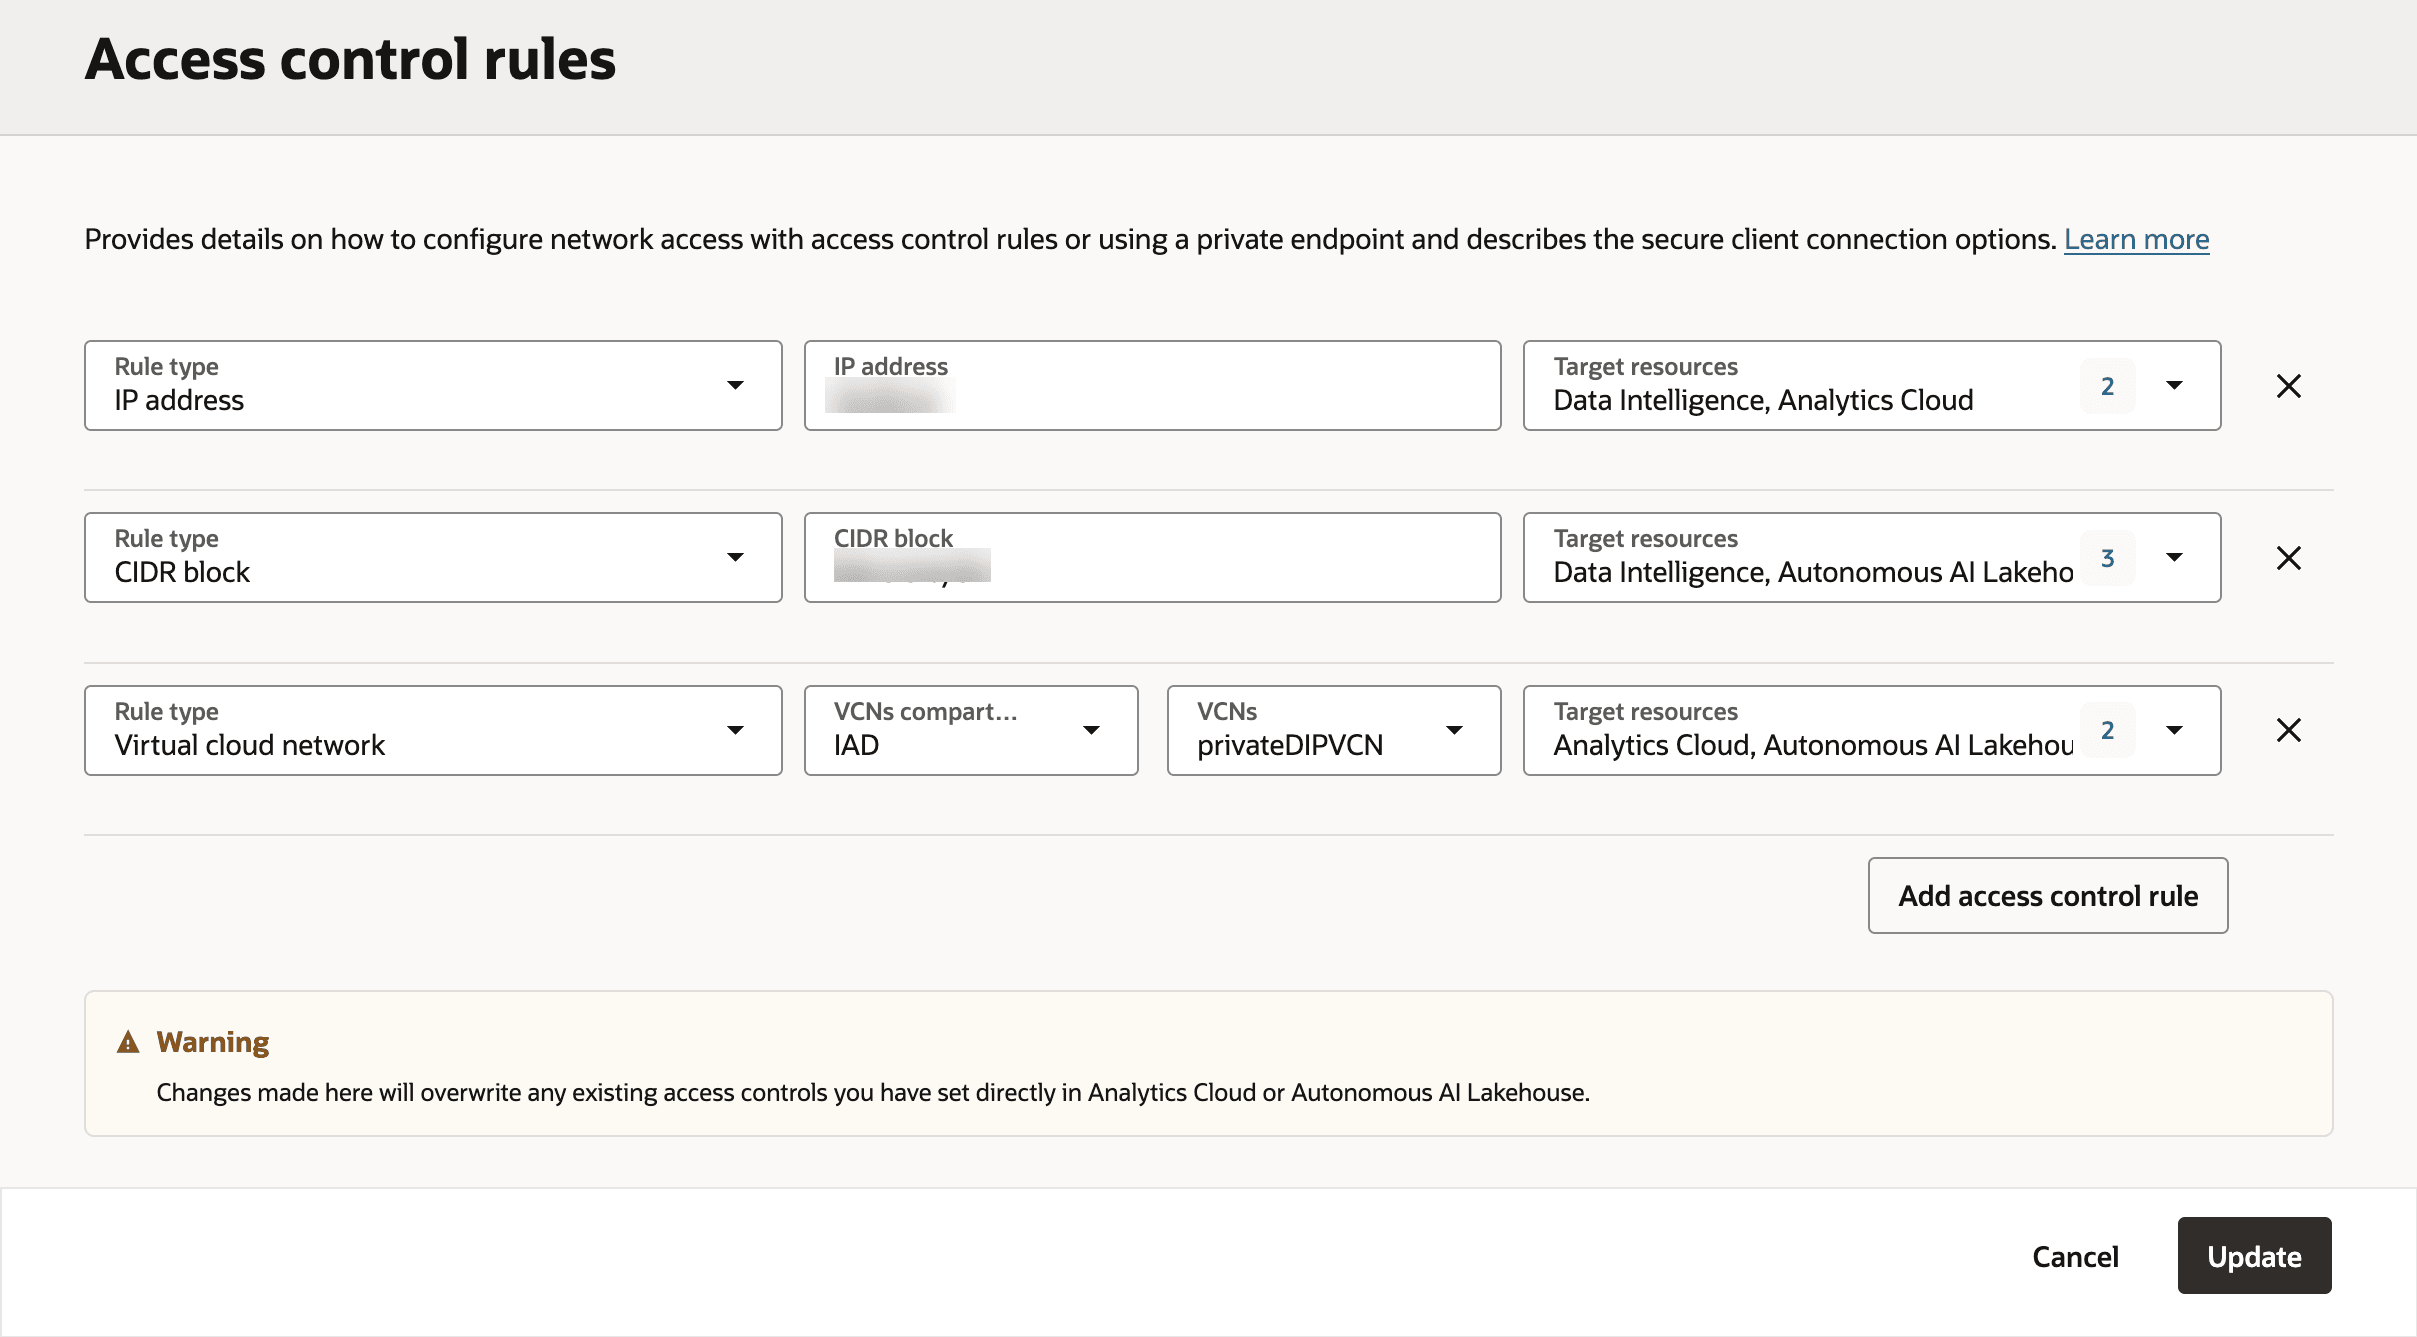Click the Warning triangle icon
The height and width of the screenshot is (1337, 2417).
point(128,1042)
